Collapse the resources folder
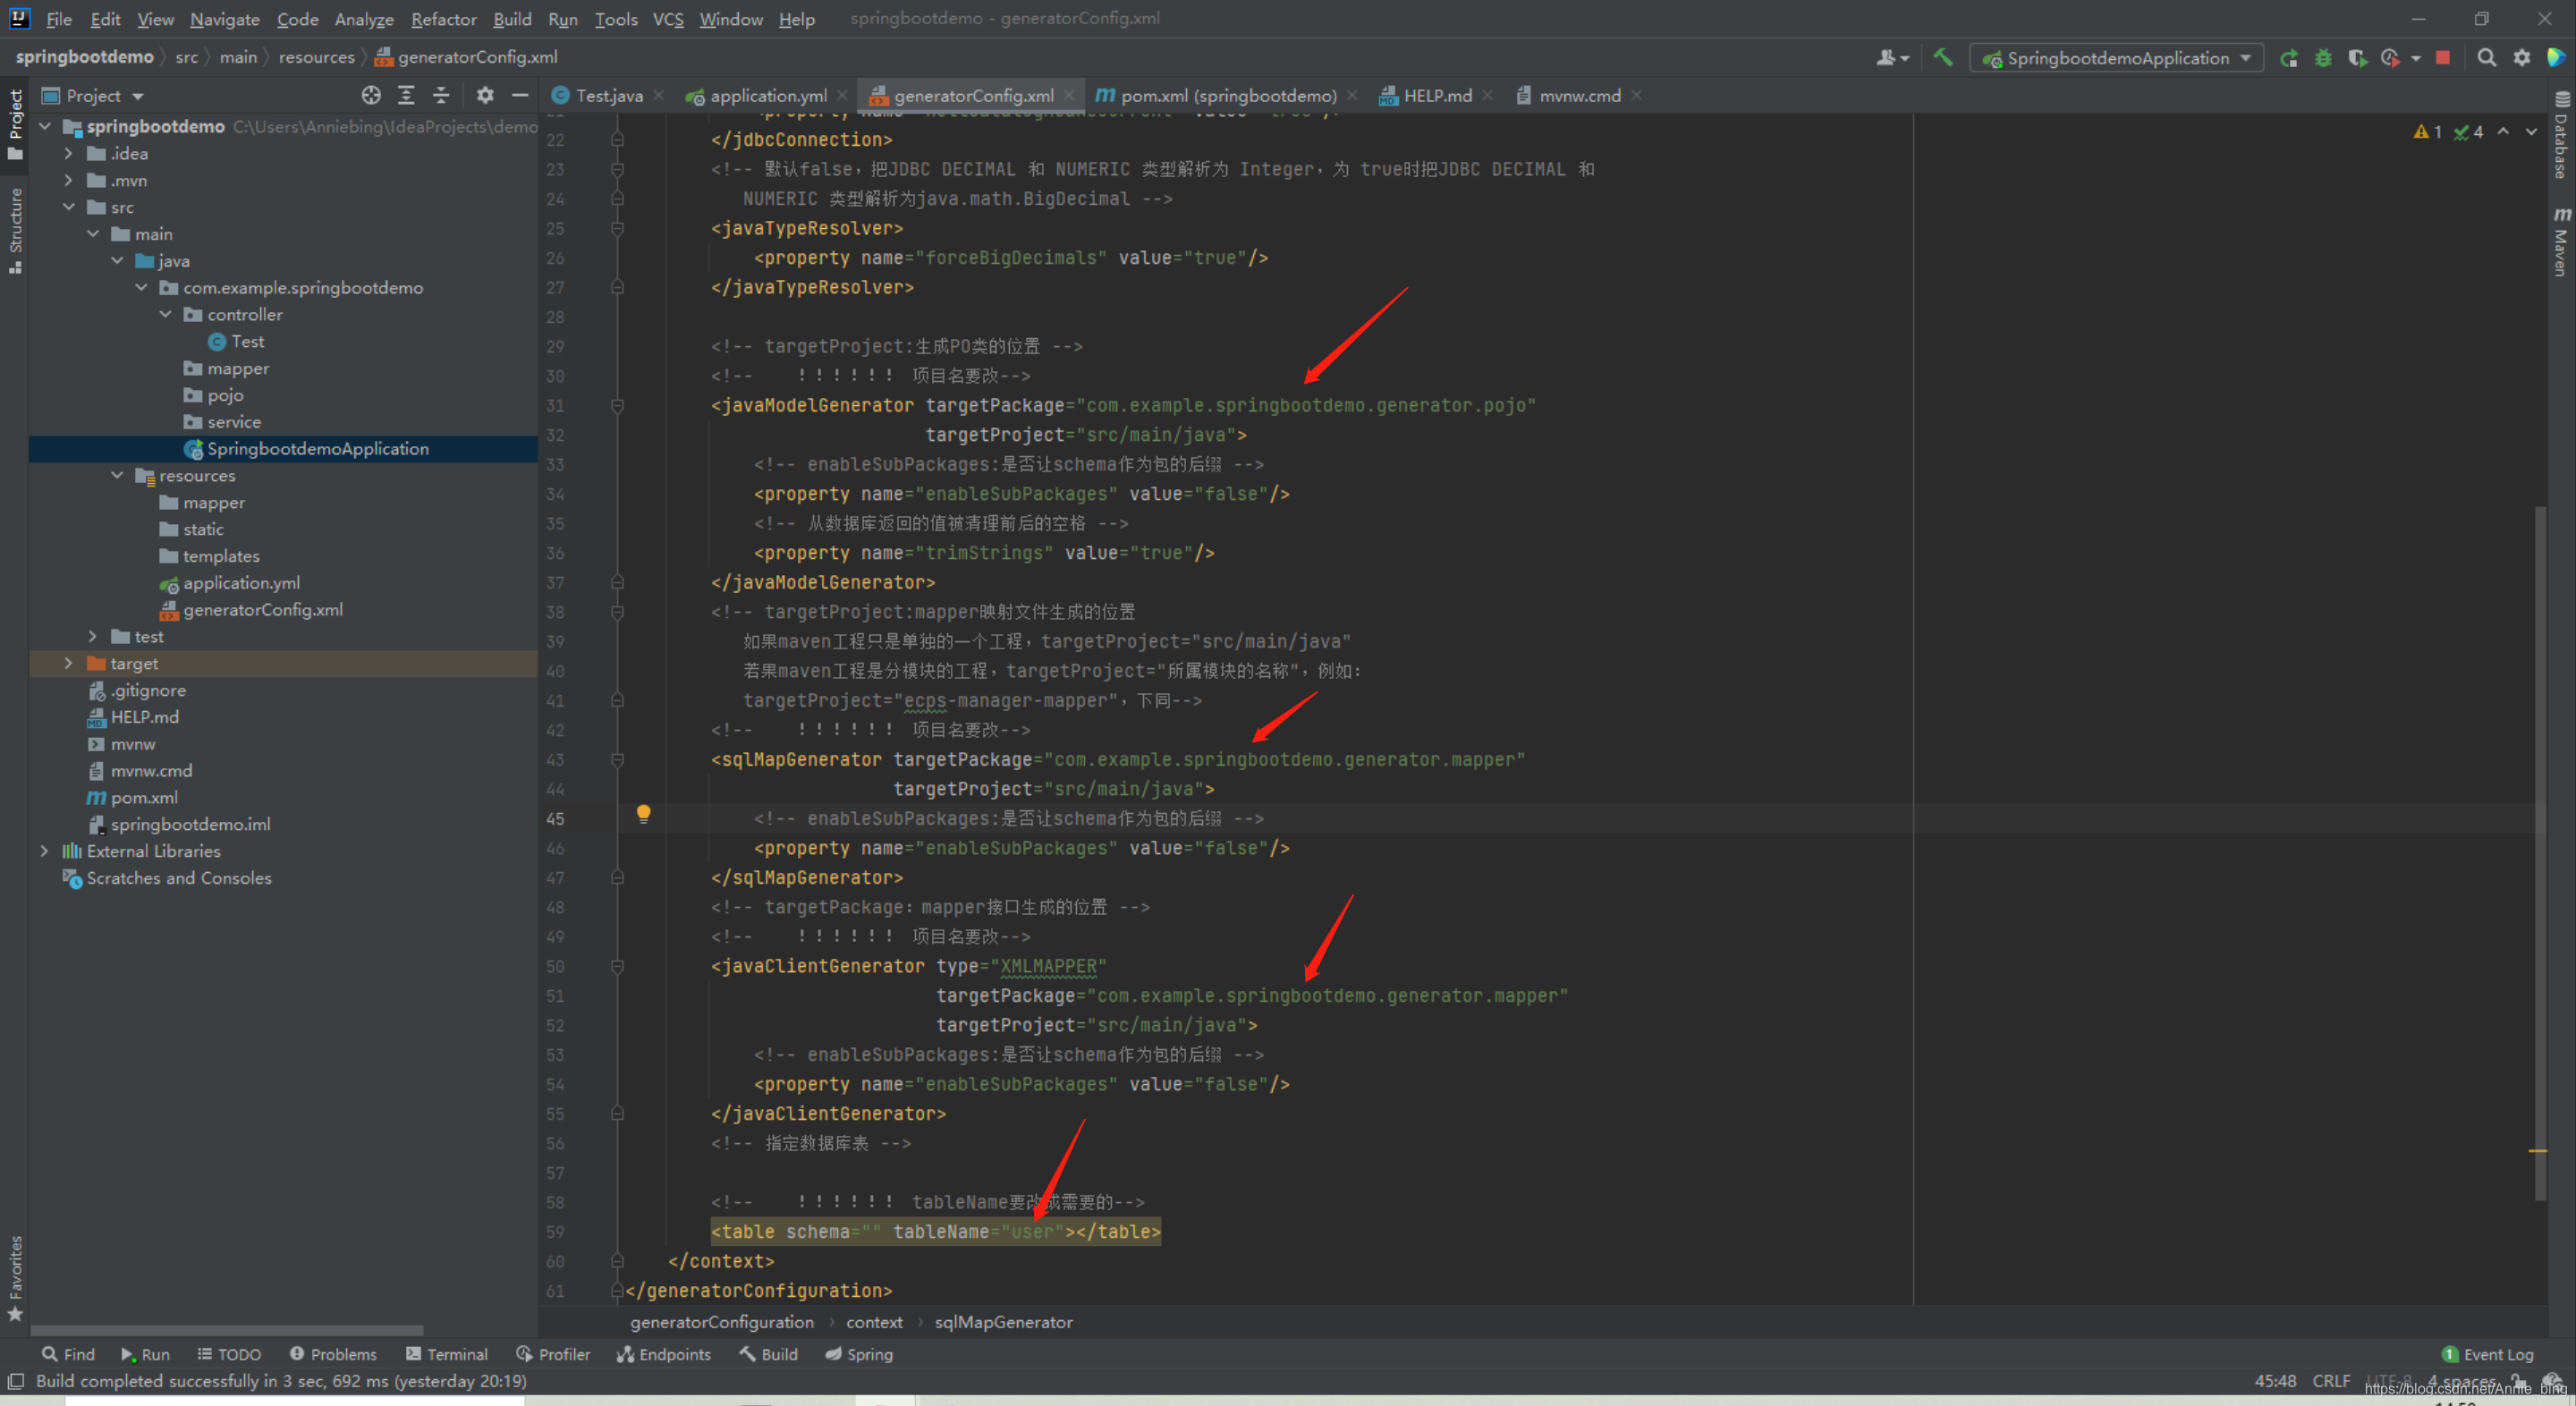 (x=117, y=475)
